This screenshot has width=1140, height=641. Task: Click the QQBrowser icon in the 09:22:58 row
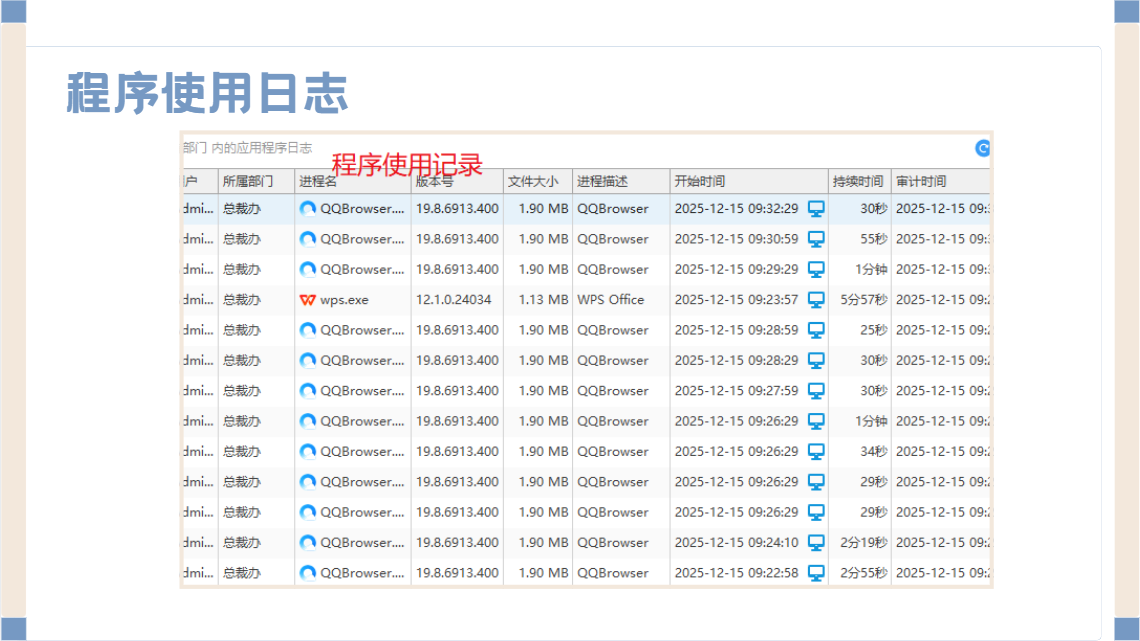click(308, 573)
